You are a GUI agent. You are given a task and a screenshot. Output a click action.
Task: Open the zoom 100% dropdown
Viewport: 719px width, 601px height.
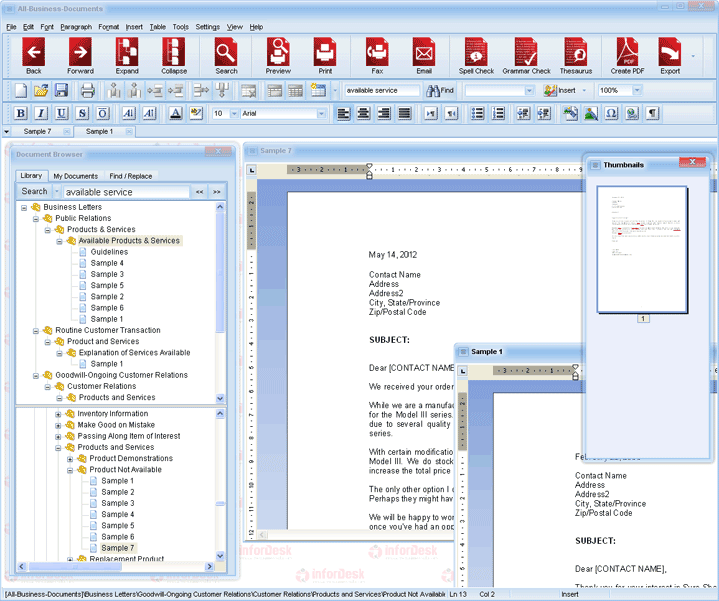pyautogui.click(x=637, y=91)
